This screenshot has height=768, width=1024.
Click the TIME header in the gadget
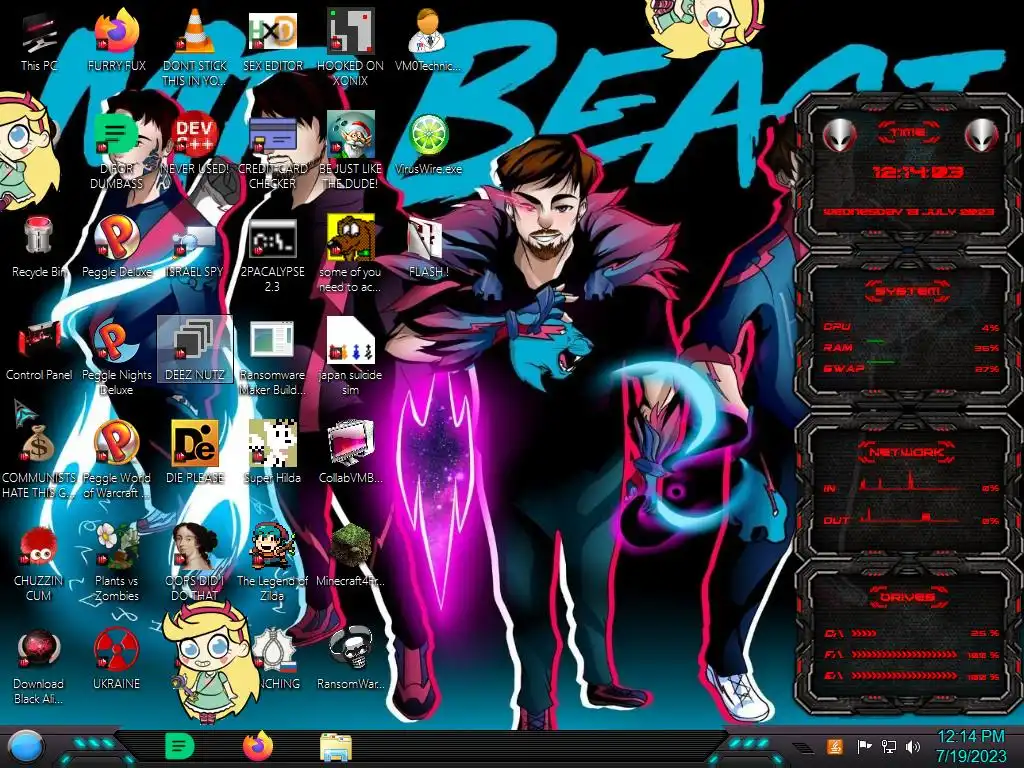pyautogui.click(x=908, y=133)
